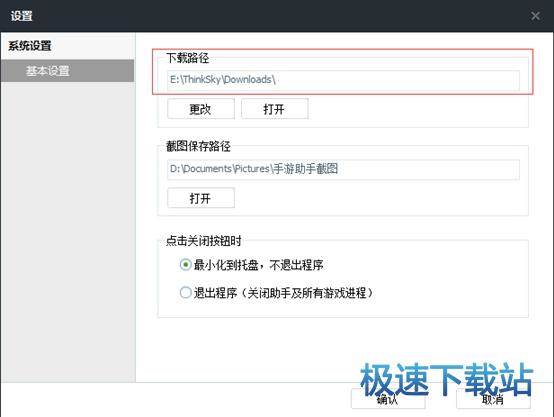554x417 pixels.
Task: Click the 下载路径 group label
Action: tap(188, 58)
